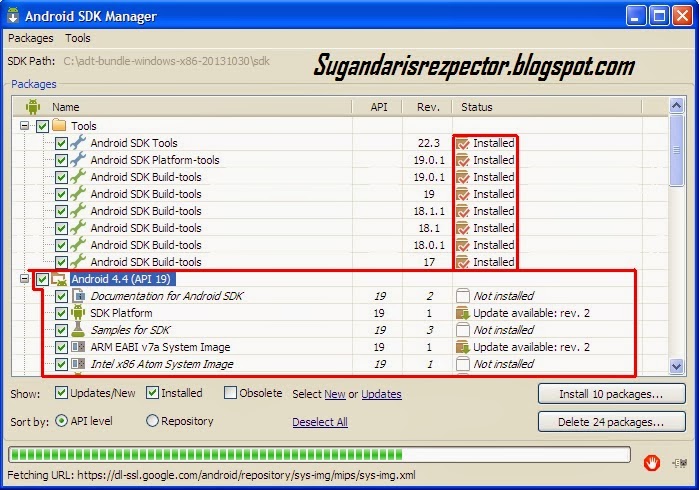Click the Update available icon for ARM EABI v7a

[x=463, y=347]
